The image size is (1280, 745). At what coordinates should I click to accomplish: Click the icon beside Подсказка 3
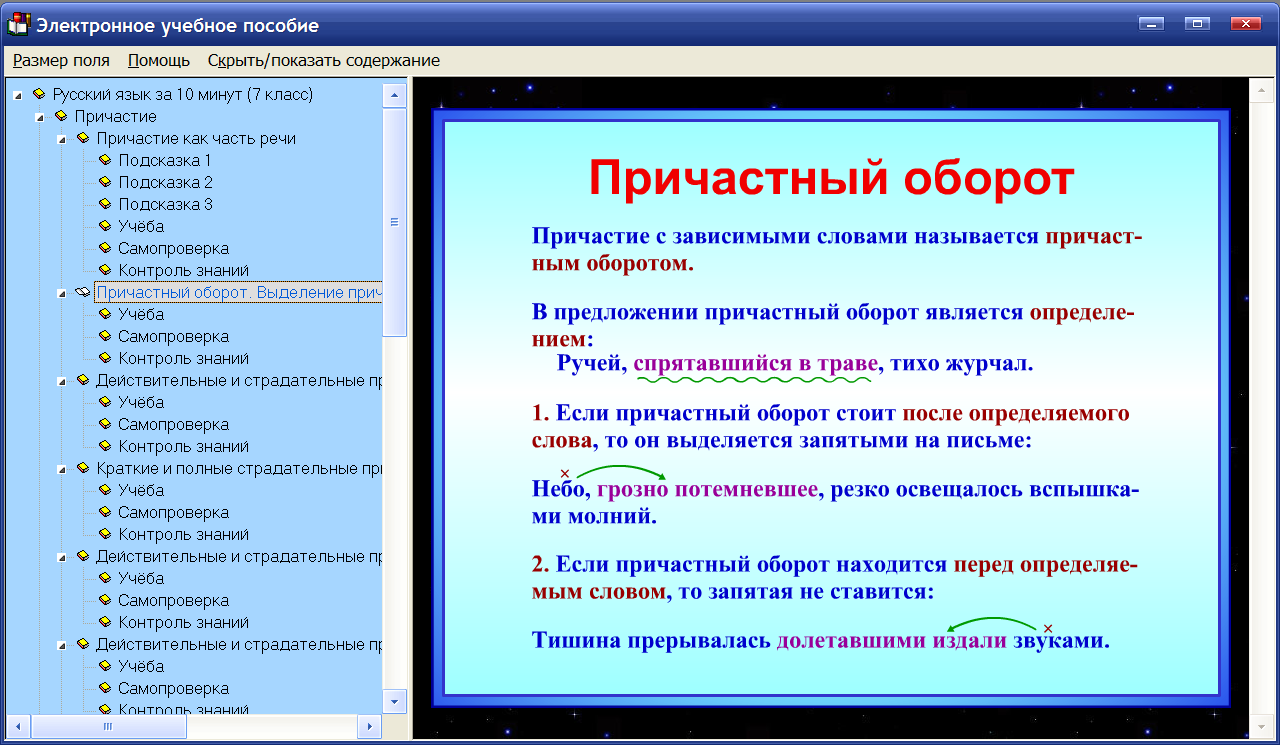point(104,204)
